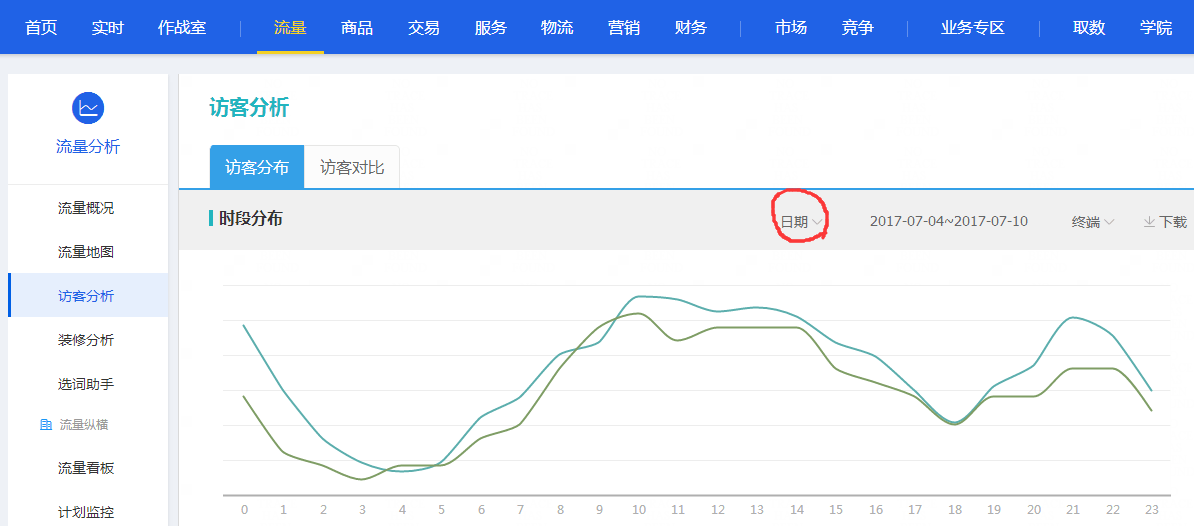Open the 日期 dropdown
Image resolution: width=1194 pixels, height=526 pixels.
click(800, 222)
